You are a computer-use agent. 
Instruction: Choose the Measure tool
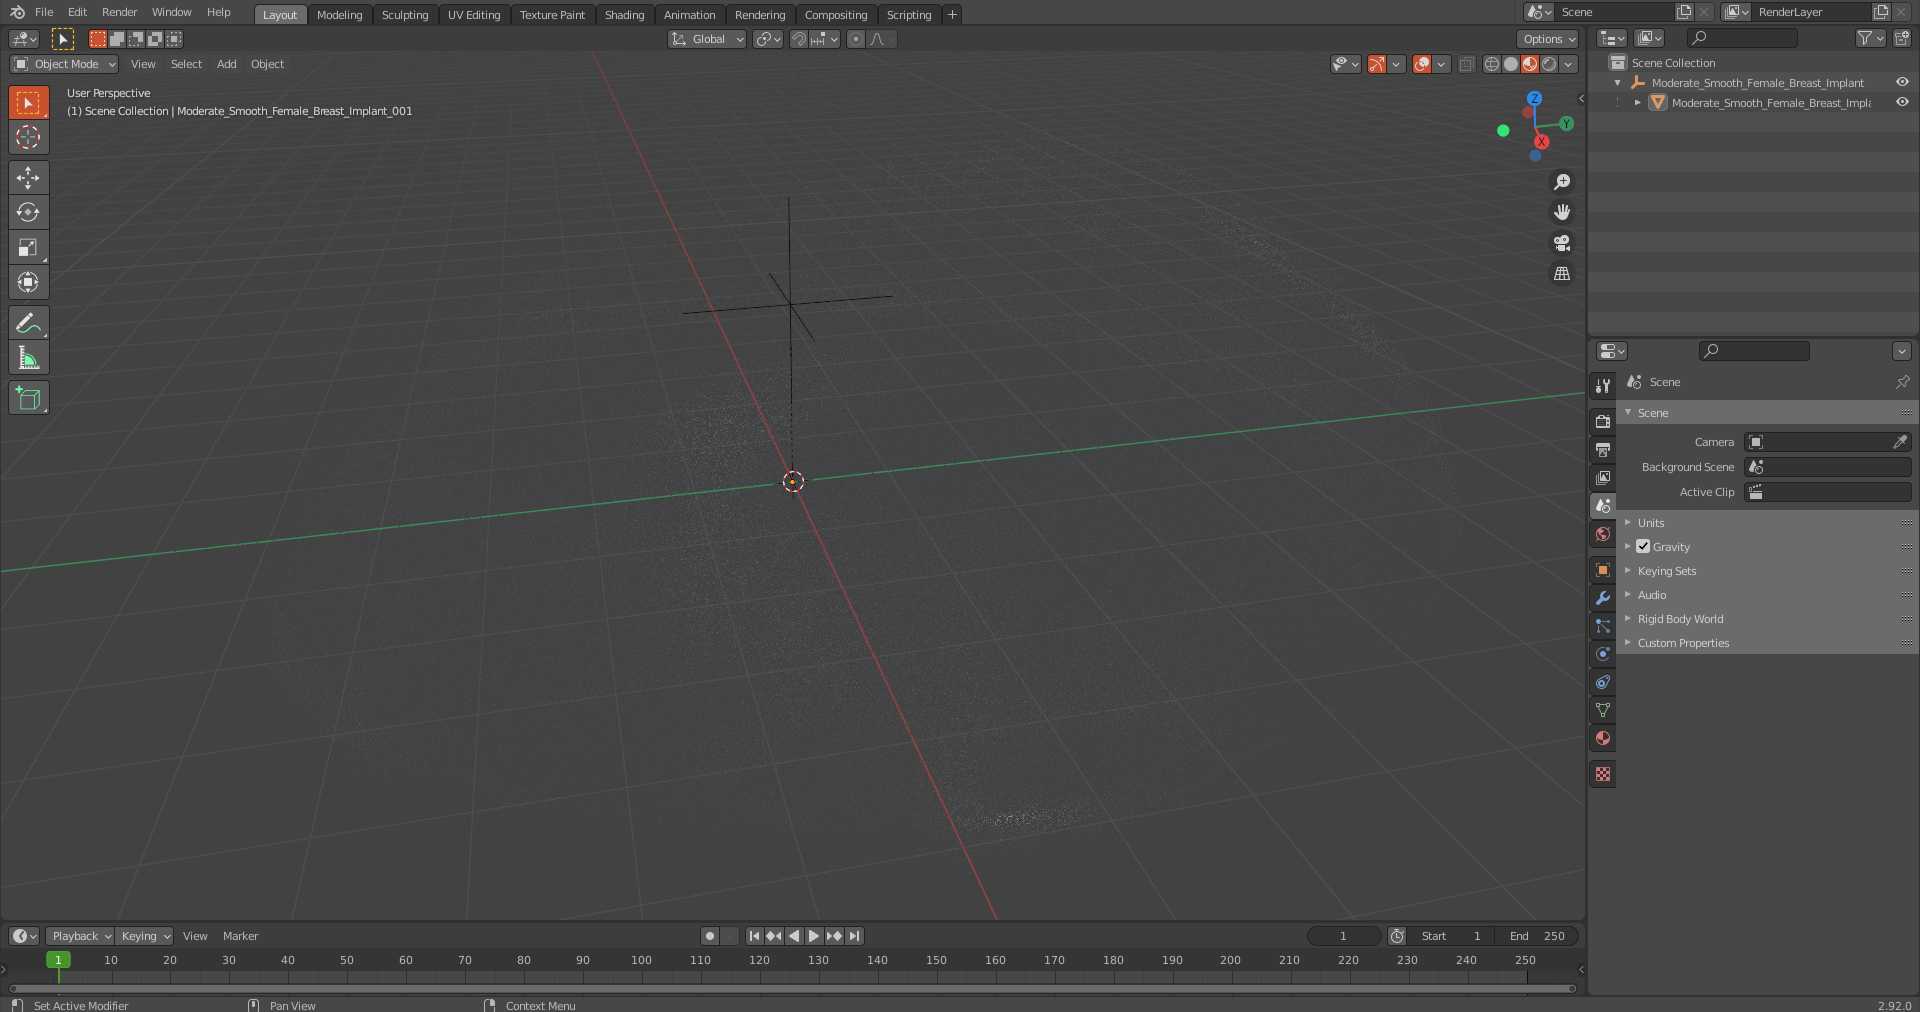(28, 358)
